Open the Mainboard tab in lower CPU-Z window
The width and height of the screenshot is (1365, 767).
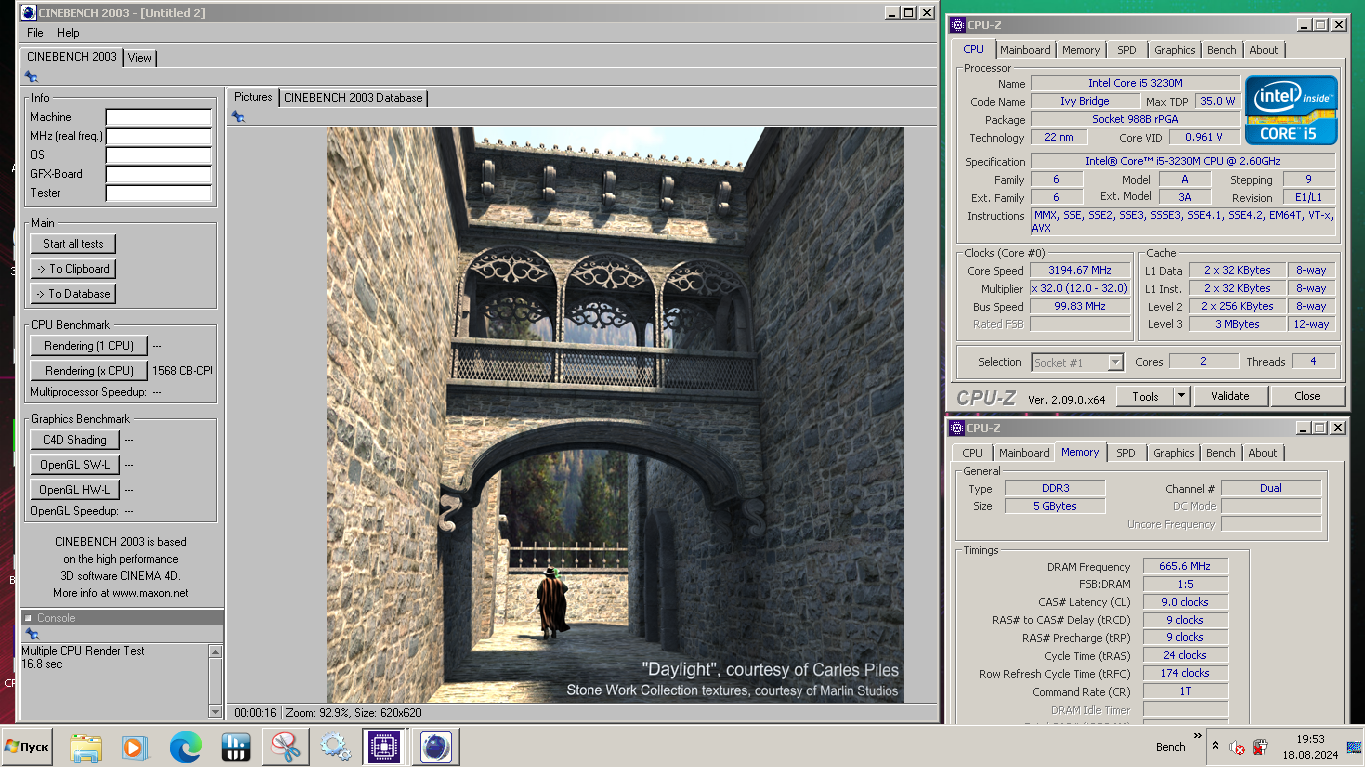click(1024, 453)
